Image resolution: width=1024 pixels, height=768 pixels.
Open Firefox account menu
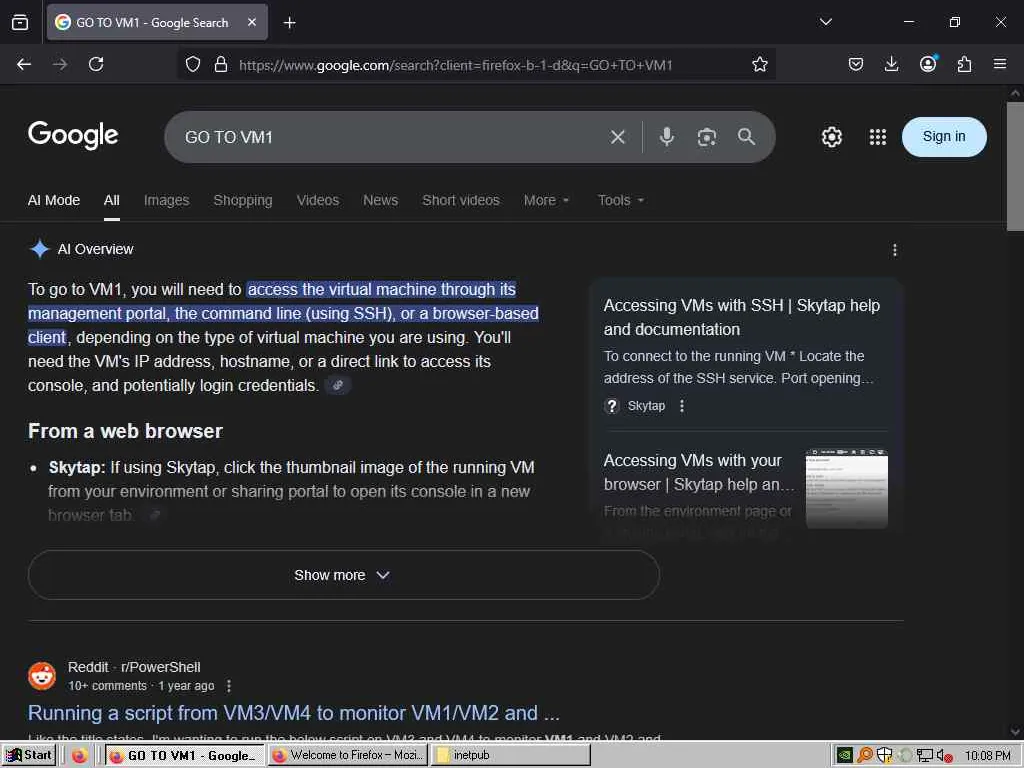tap(928, 63)
